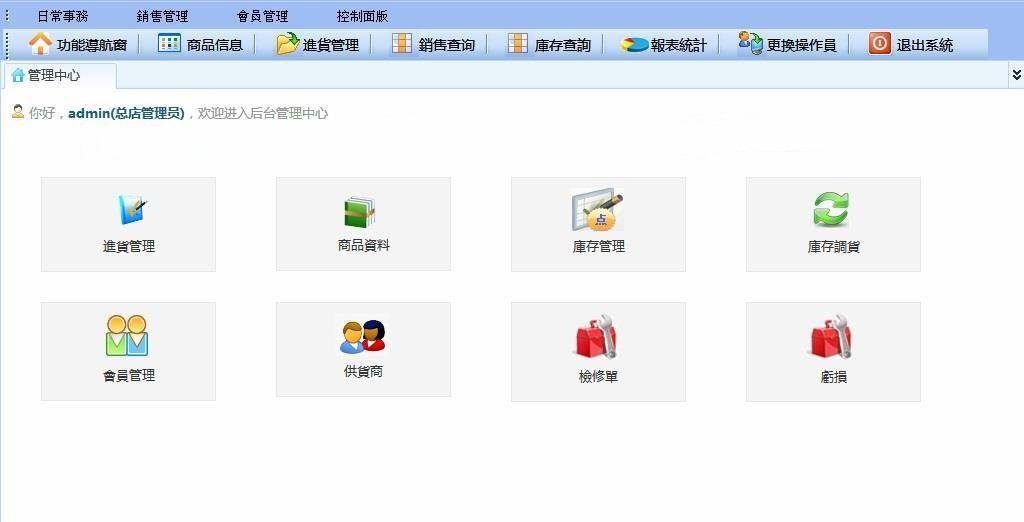This screenshot has height=522, width=1024.
Task: Open the 庫存管理 spreadsheet tile icon
Action: (598, 210)
